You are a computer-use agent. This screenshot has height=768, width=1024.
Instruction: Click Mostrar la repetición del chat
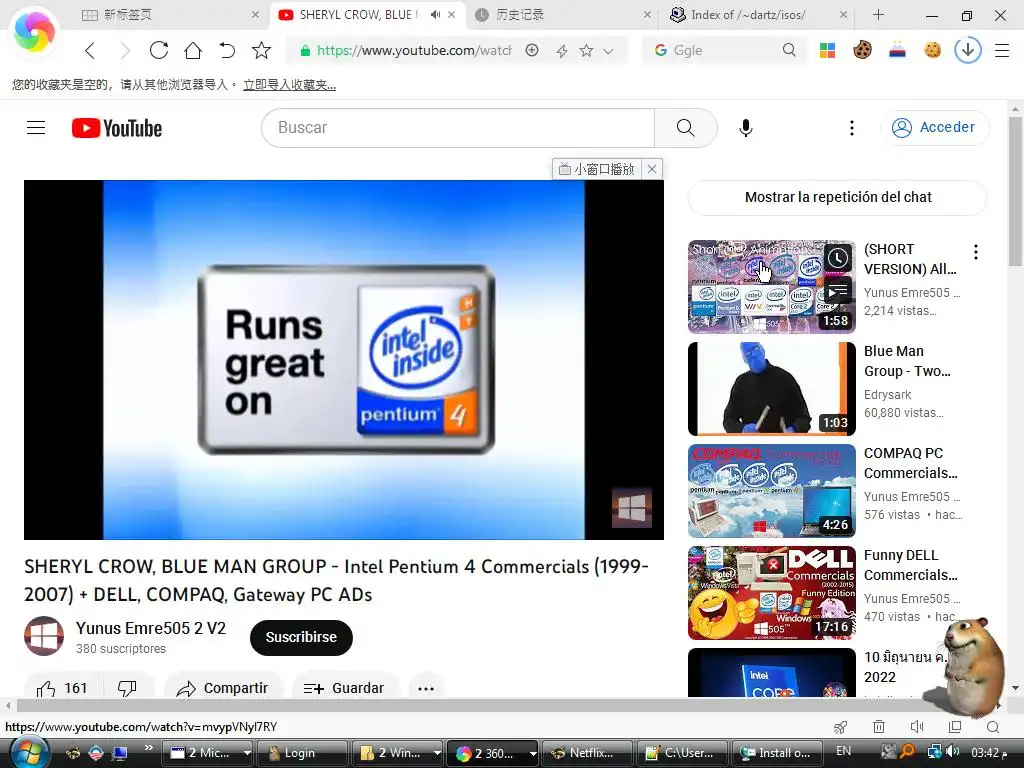pos(838,197)
